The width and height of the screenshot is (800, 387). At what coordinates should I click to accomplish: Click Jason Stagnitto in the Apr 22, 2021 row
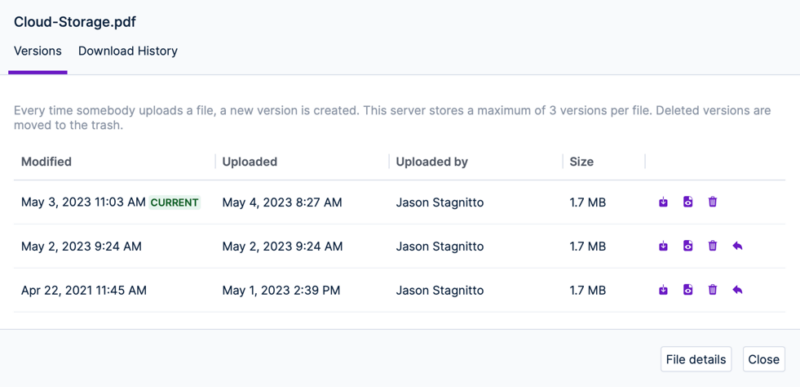click(440, 290)
